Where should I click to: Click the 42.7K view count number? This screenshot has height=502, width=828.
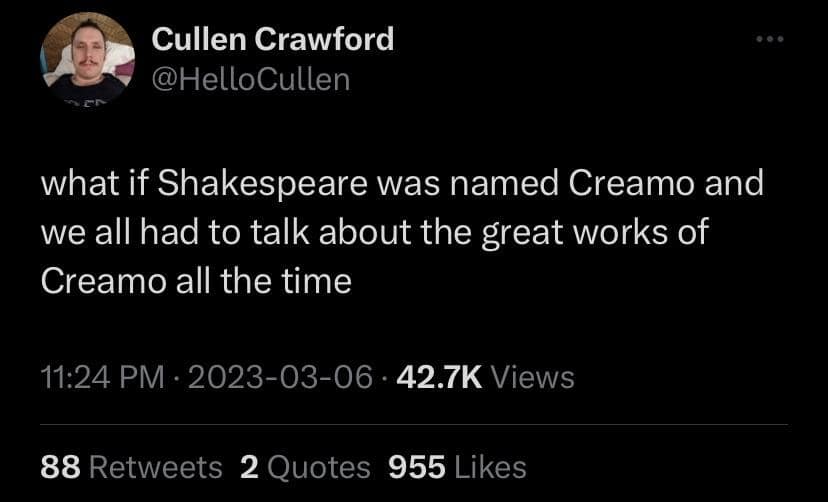pyautogui.click(x=440, y=377)
